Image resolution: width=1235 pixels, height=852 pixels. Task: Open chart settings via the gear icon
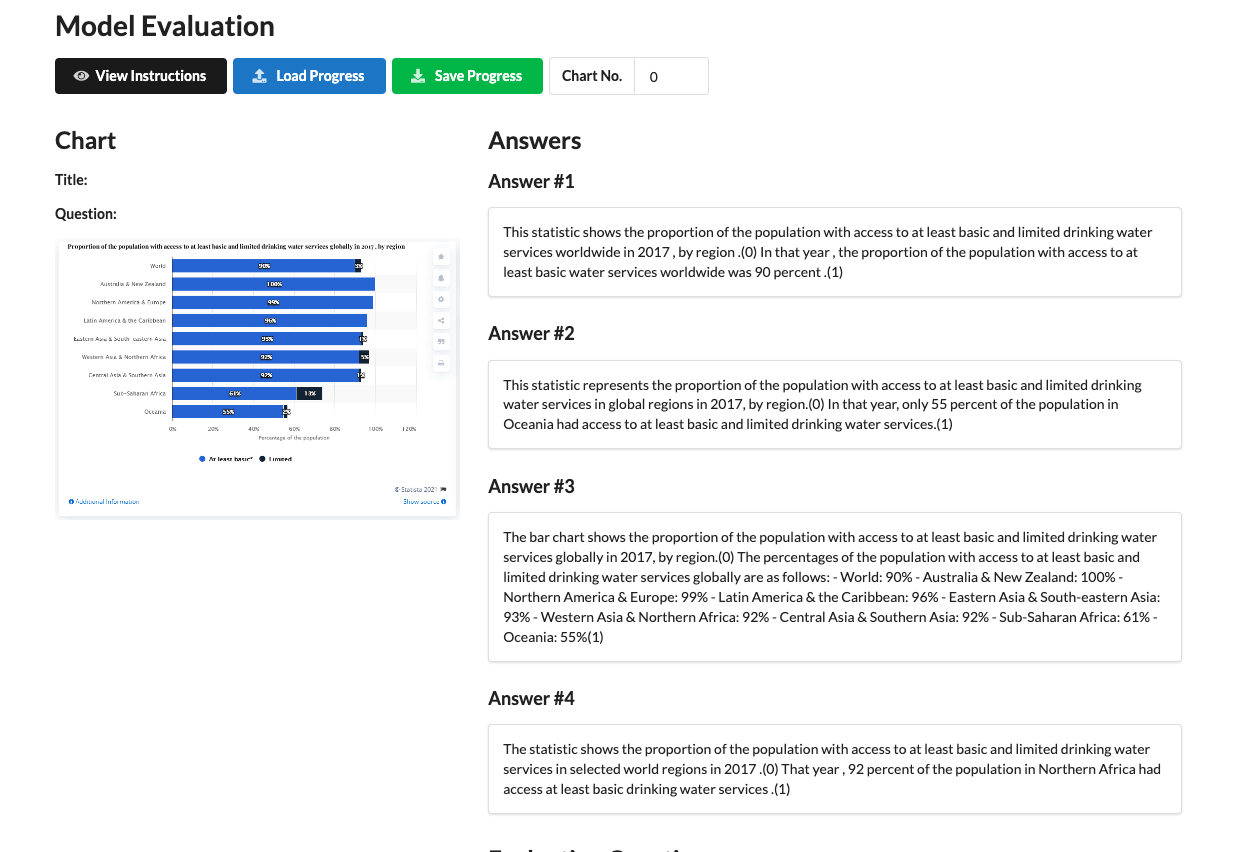(441, 299)
